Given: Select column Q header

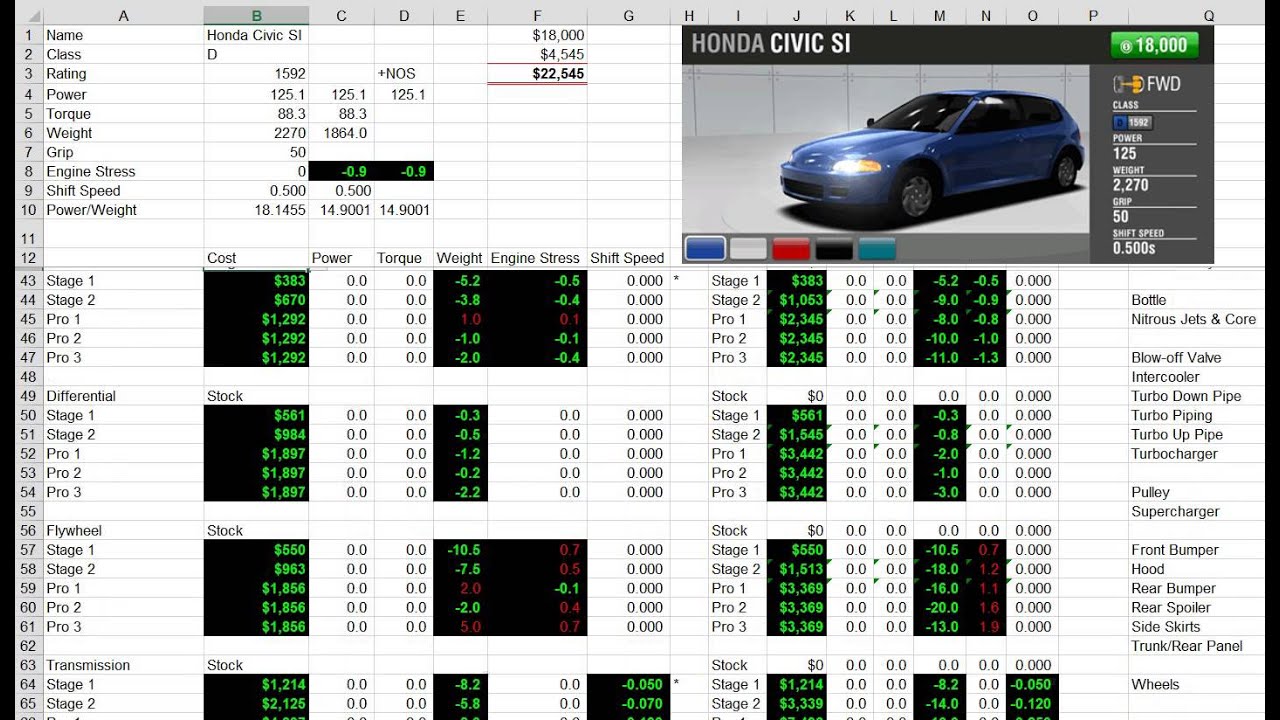Looking at the screenshot, I should [x=1209, y=16].
